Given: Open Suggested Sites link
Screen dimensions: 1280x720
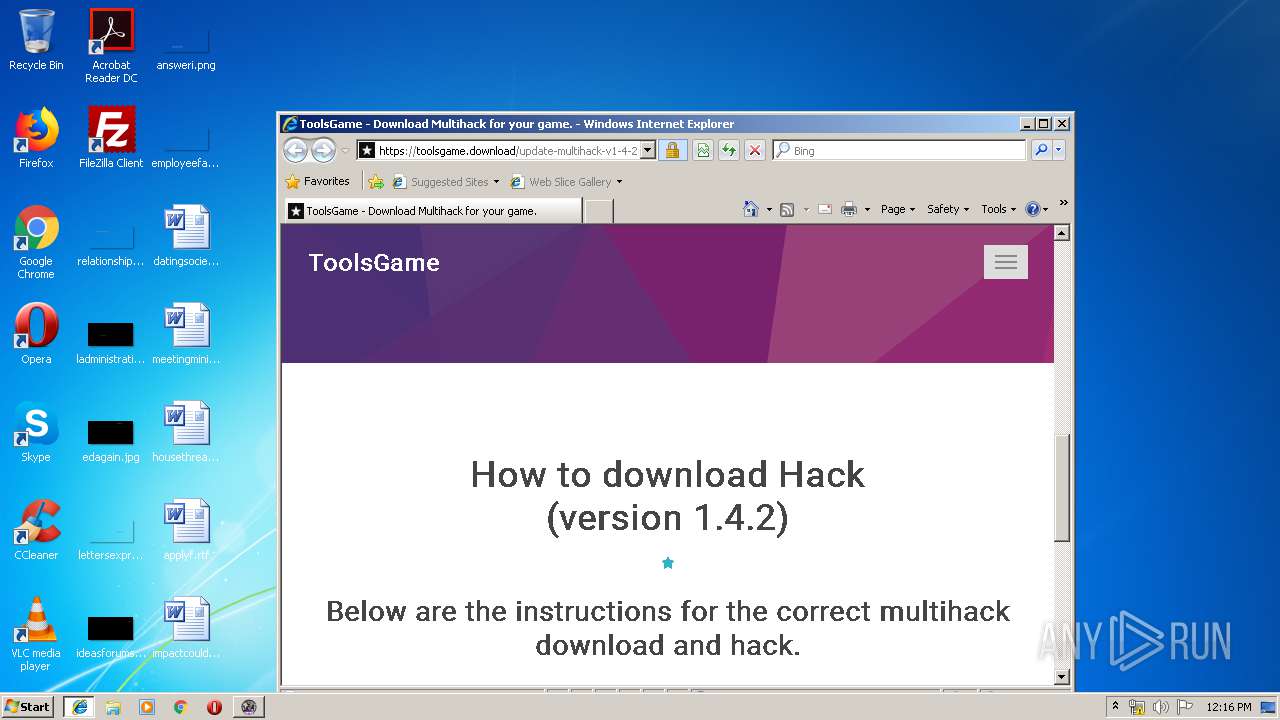Looking at the screenshot, I should click(x=445, y=182).
